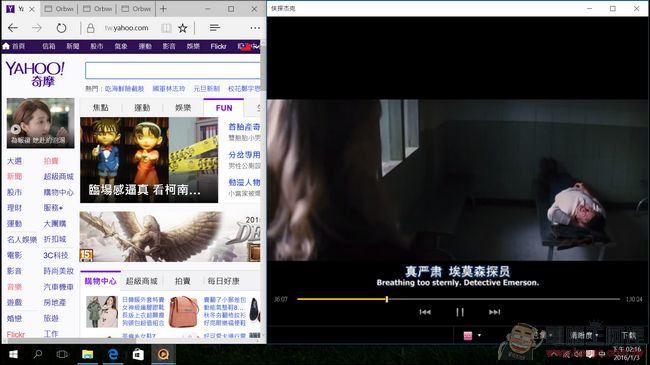
Task: Open the red Flickr link in sidebar
Action: click(x=16, y=334)
